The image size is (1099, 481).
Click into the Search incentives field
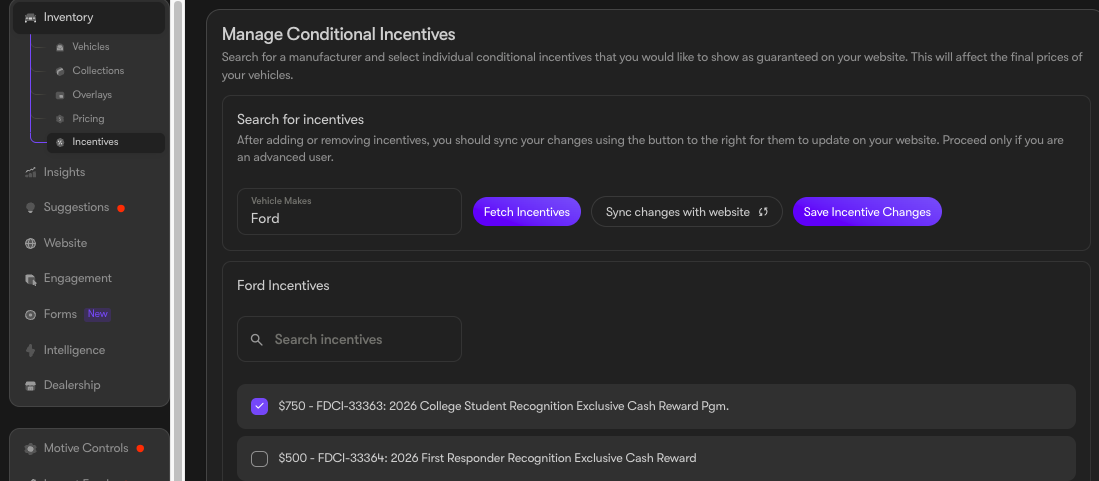(349, 339)
